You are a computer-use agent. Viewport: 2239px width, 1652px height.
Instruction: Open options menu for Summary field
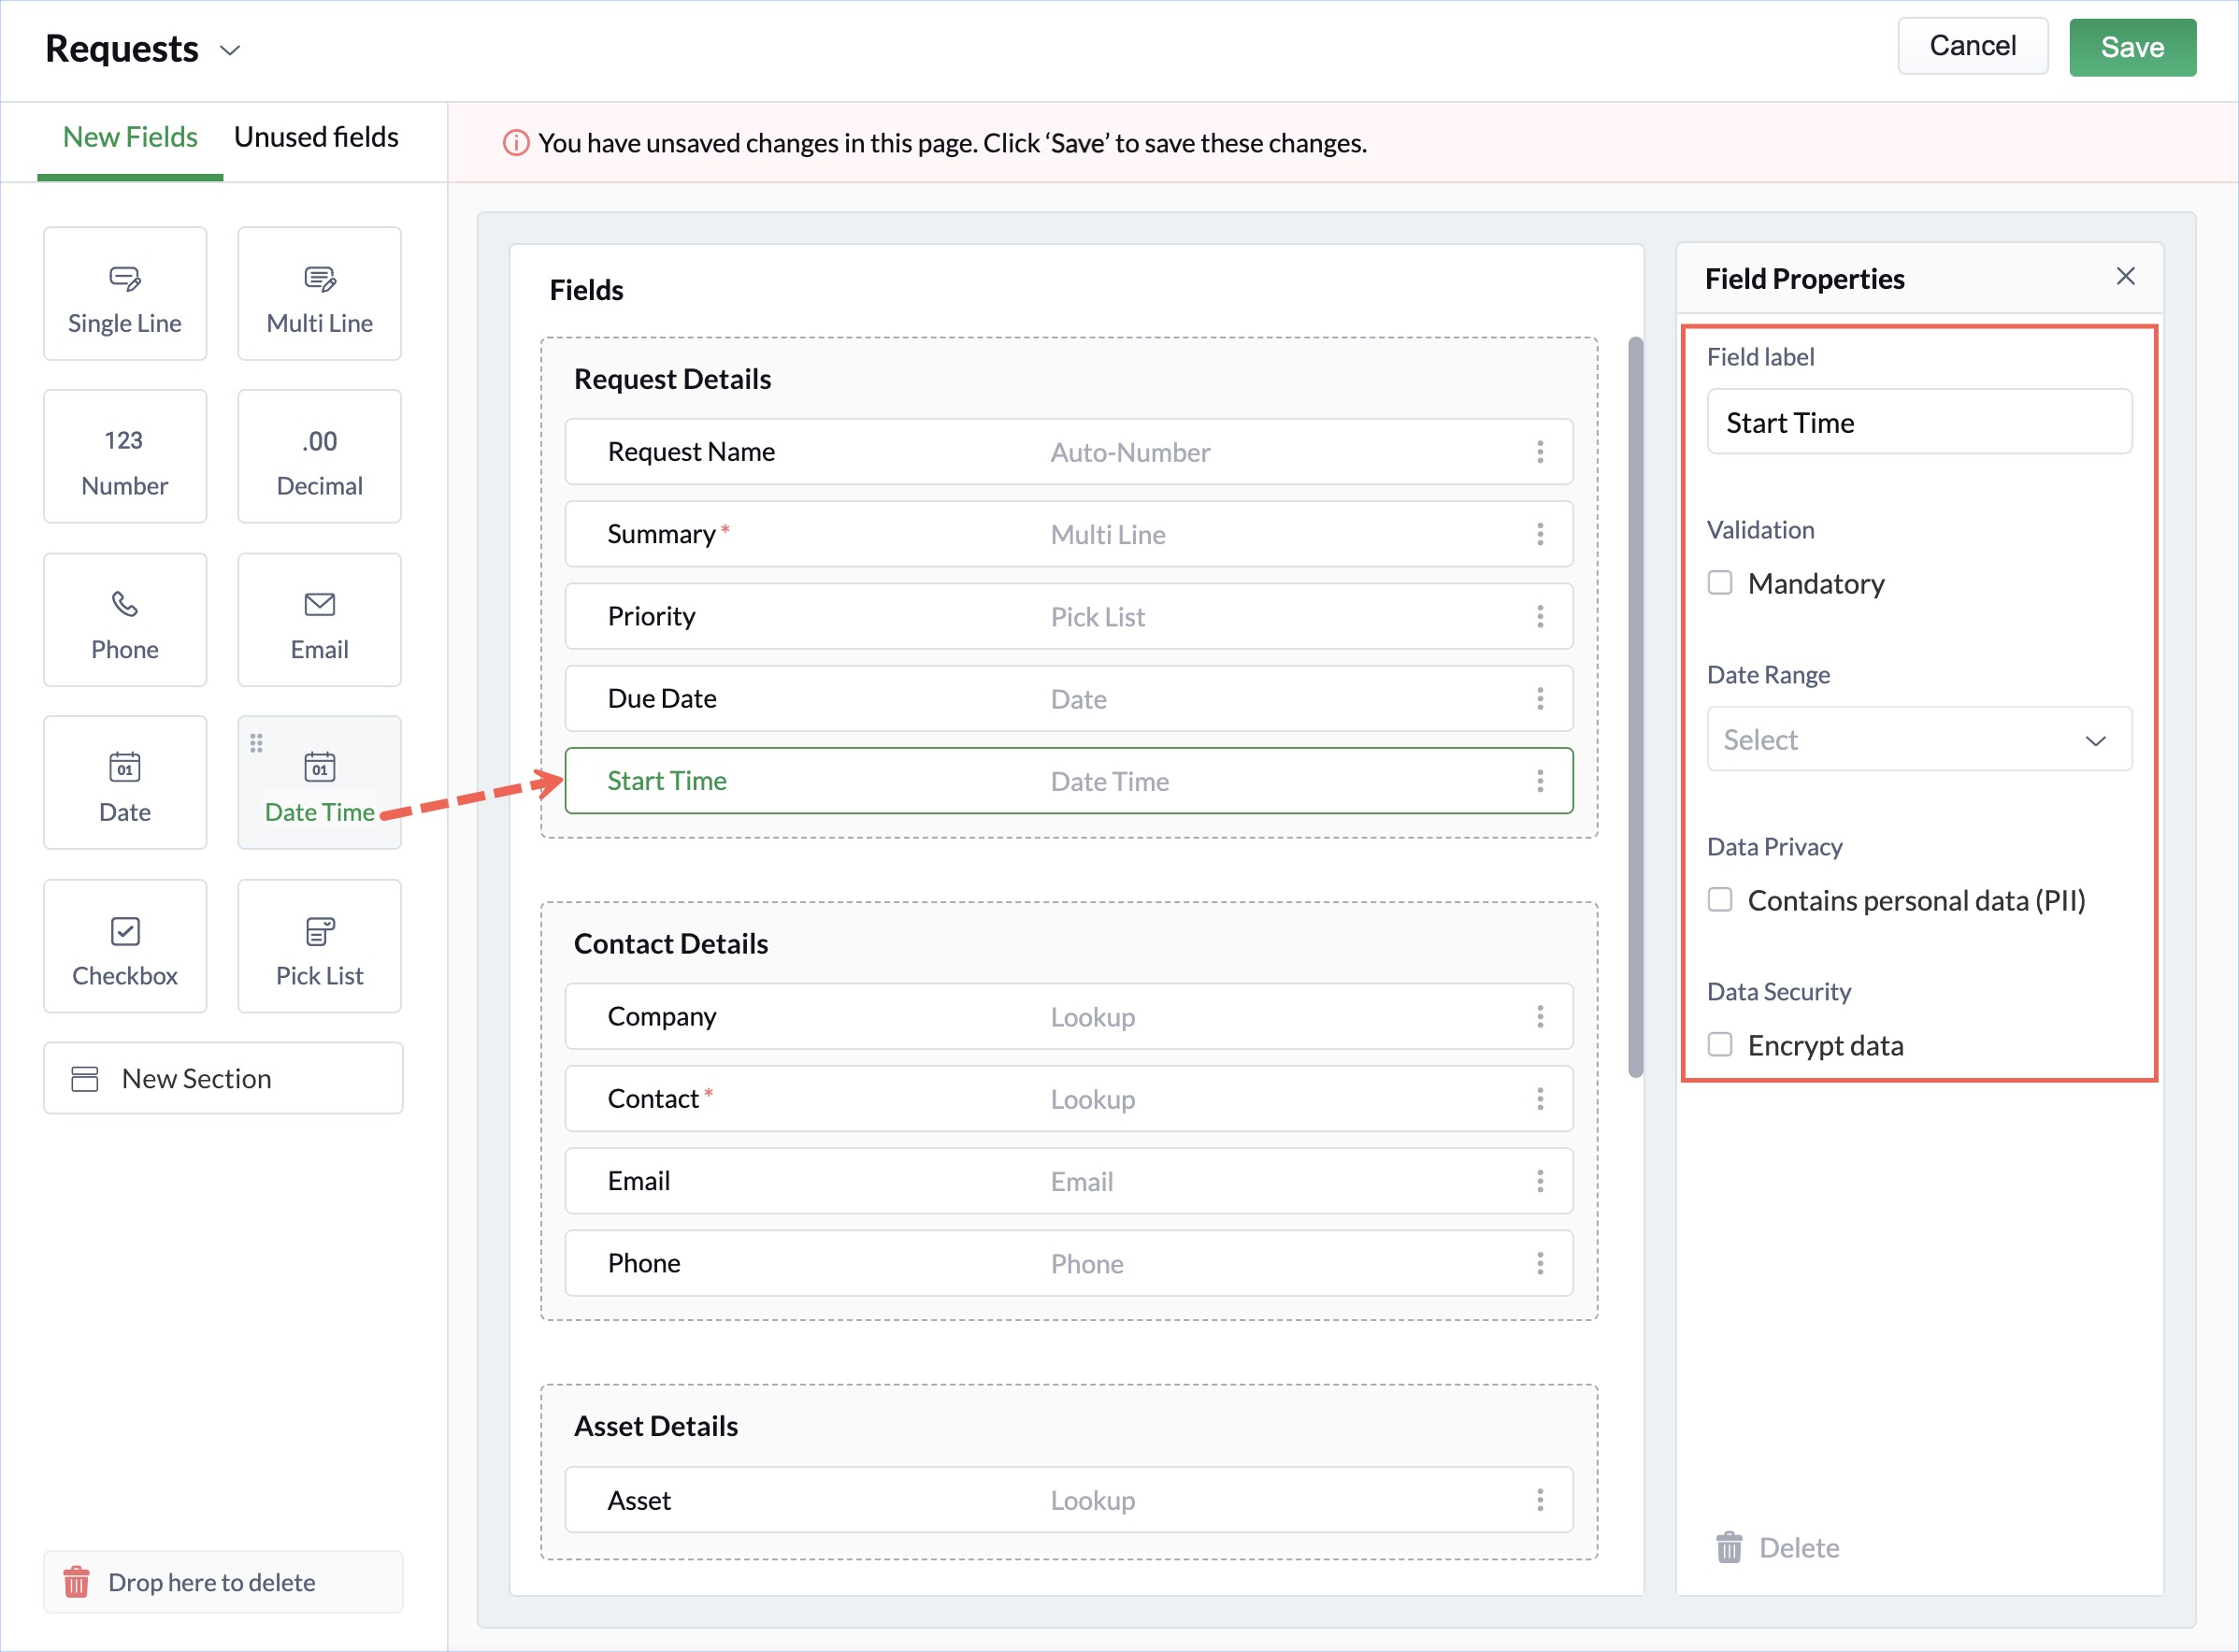(1540, 534)
